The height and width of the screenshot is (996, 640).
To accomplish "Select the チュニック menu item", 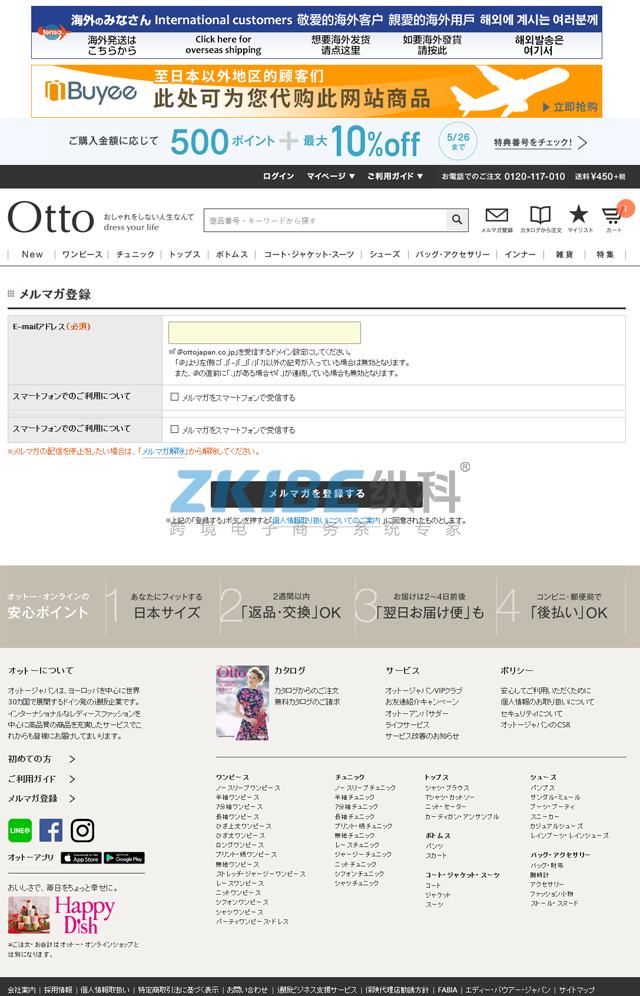I will coord(135,254).
